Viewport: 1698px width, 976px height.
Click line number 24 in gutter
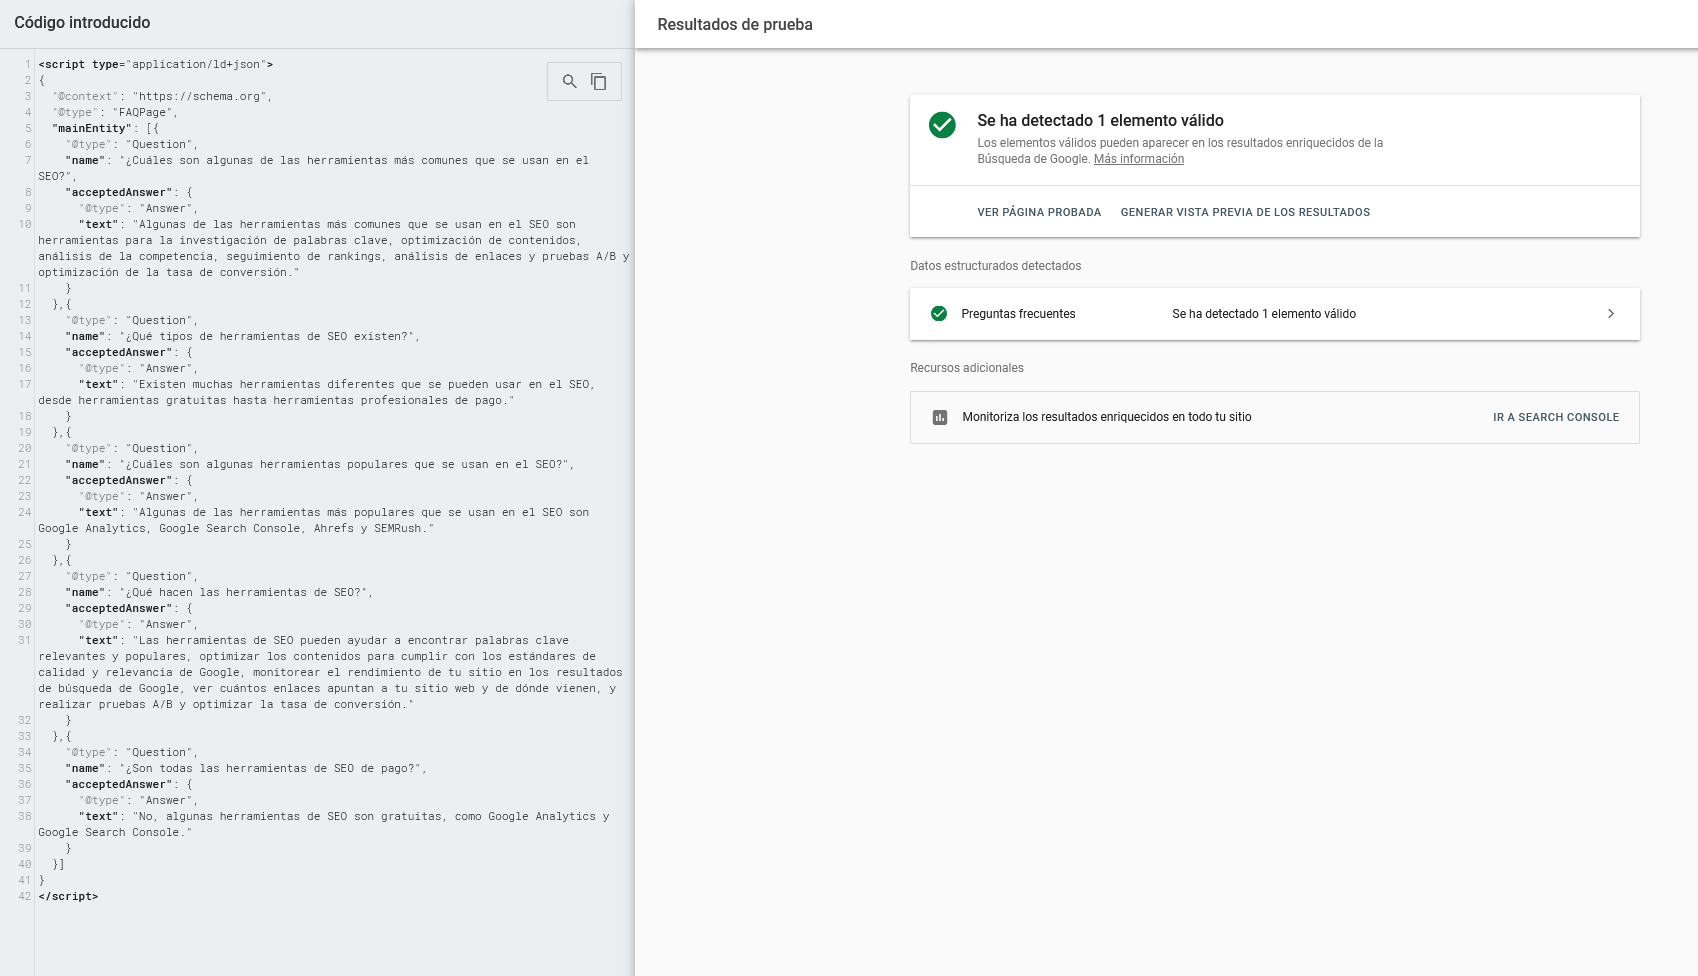click(x=24, y=512)
